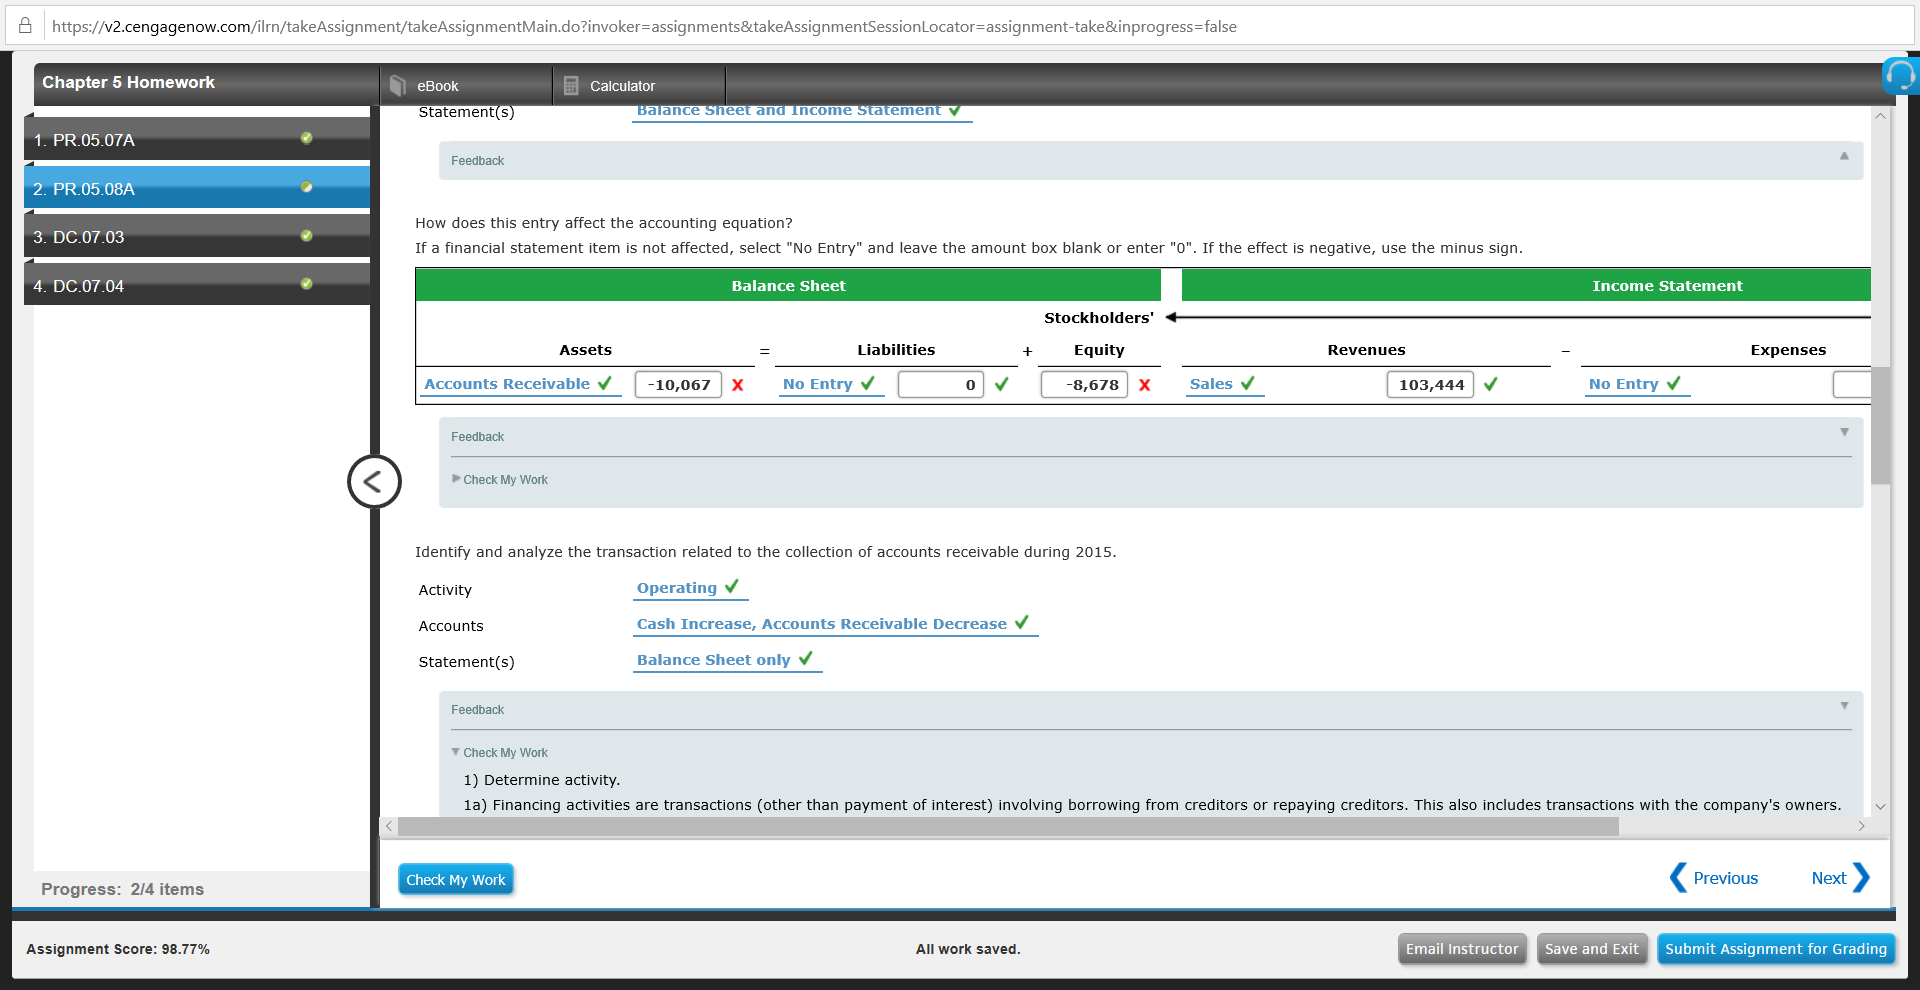Click the lock icon in the address bar

tap(25, 26)
